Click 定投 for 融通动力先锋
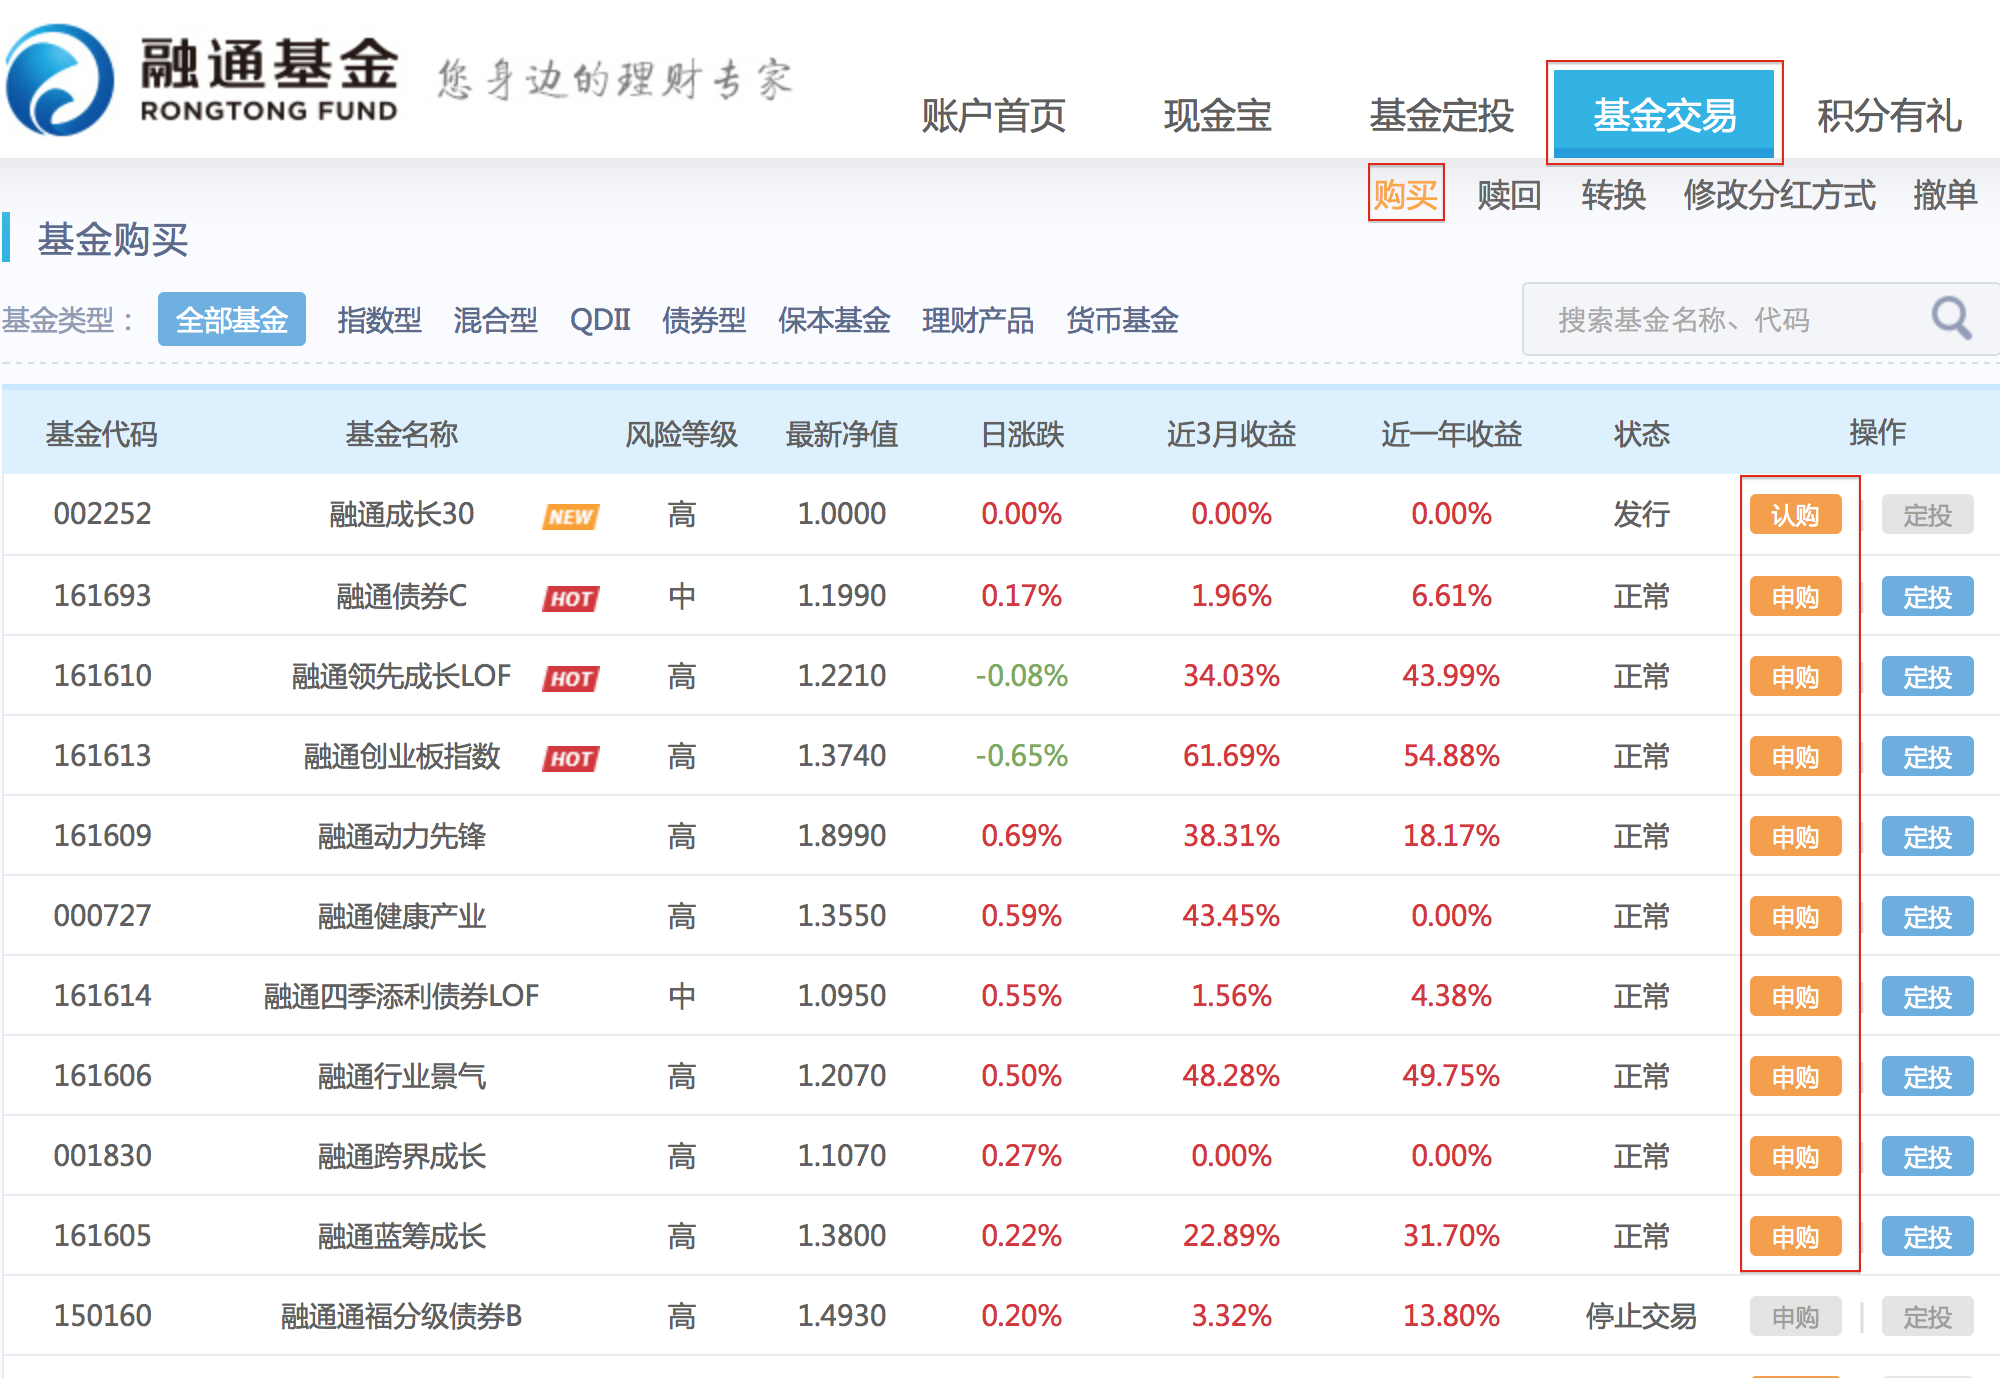 pyautogui.click(x=1927, y=837)
